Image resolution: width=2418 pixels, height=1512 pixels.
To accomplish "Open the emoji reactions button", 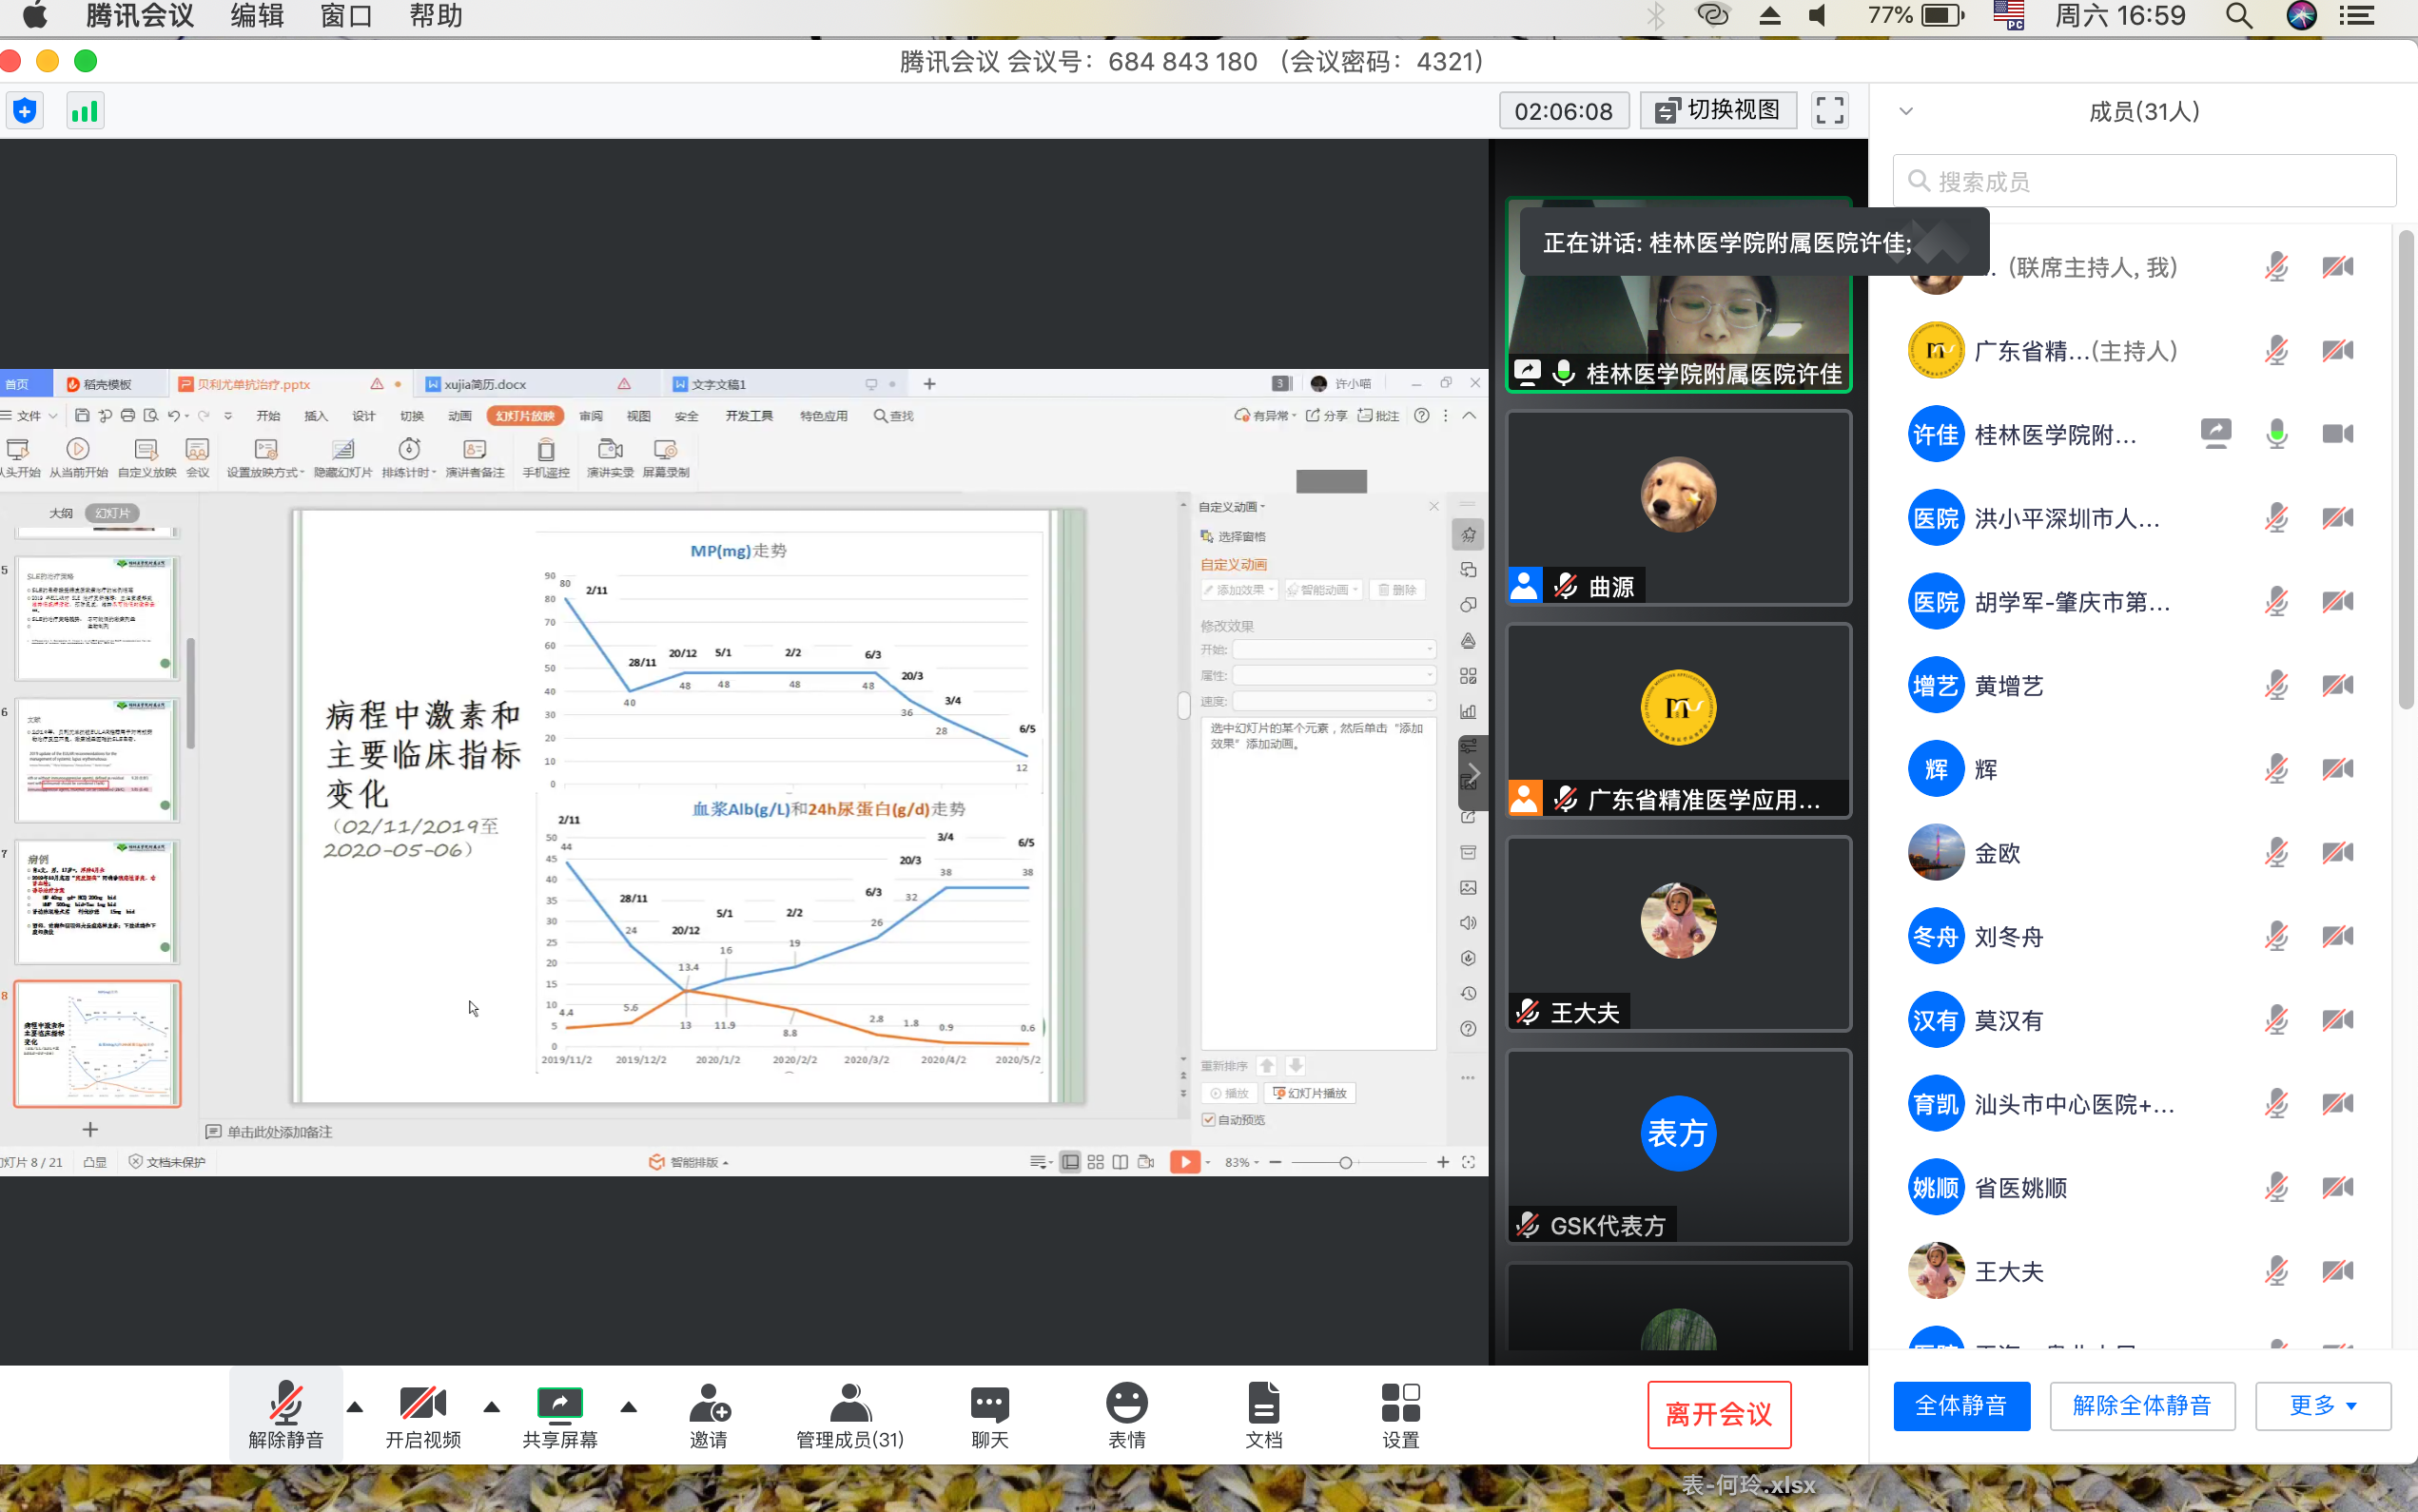I will (x=1126, y=1404).
